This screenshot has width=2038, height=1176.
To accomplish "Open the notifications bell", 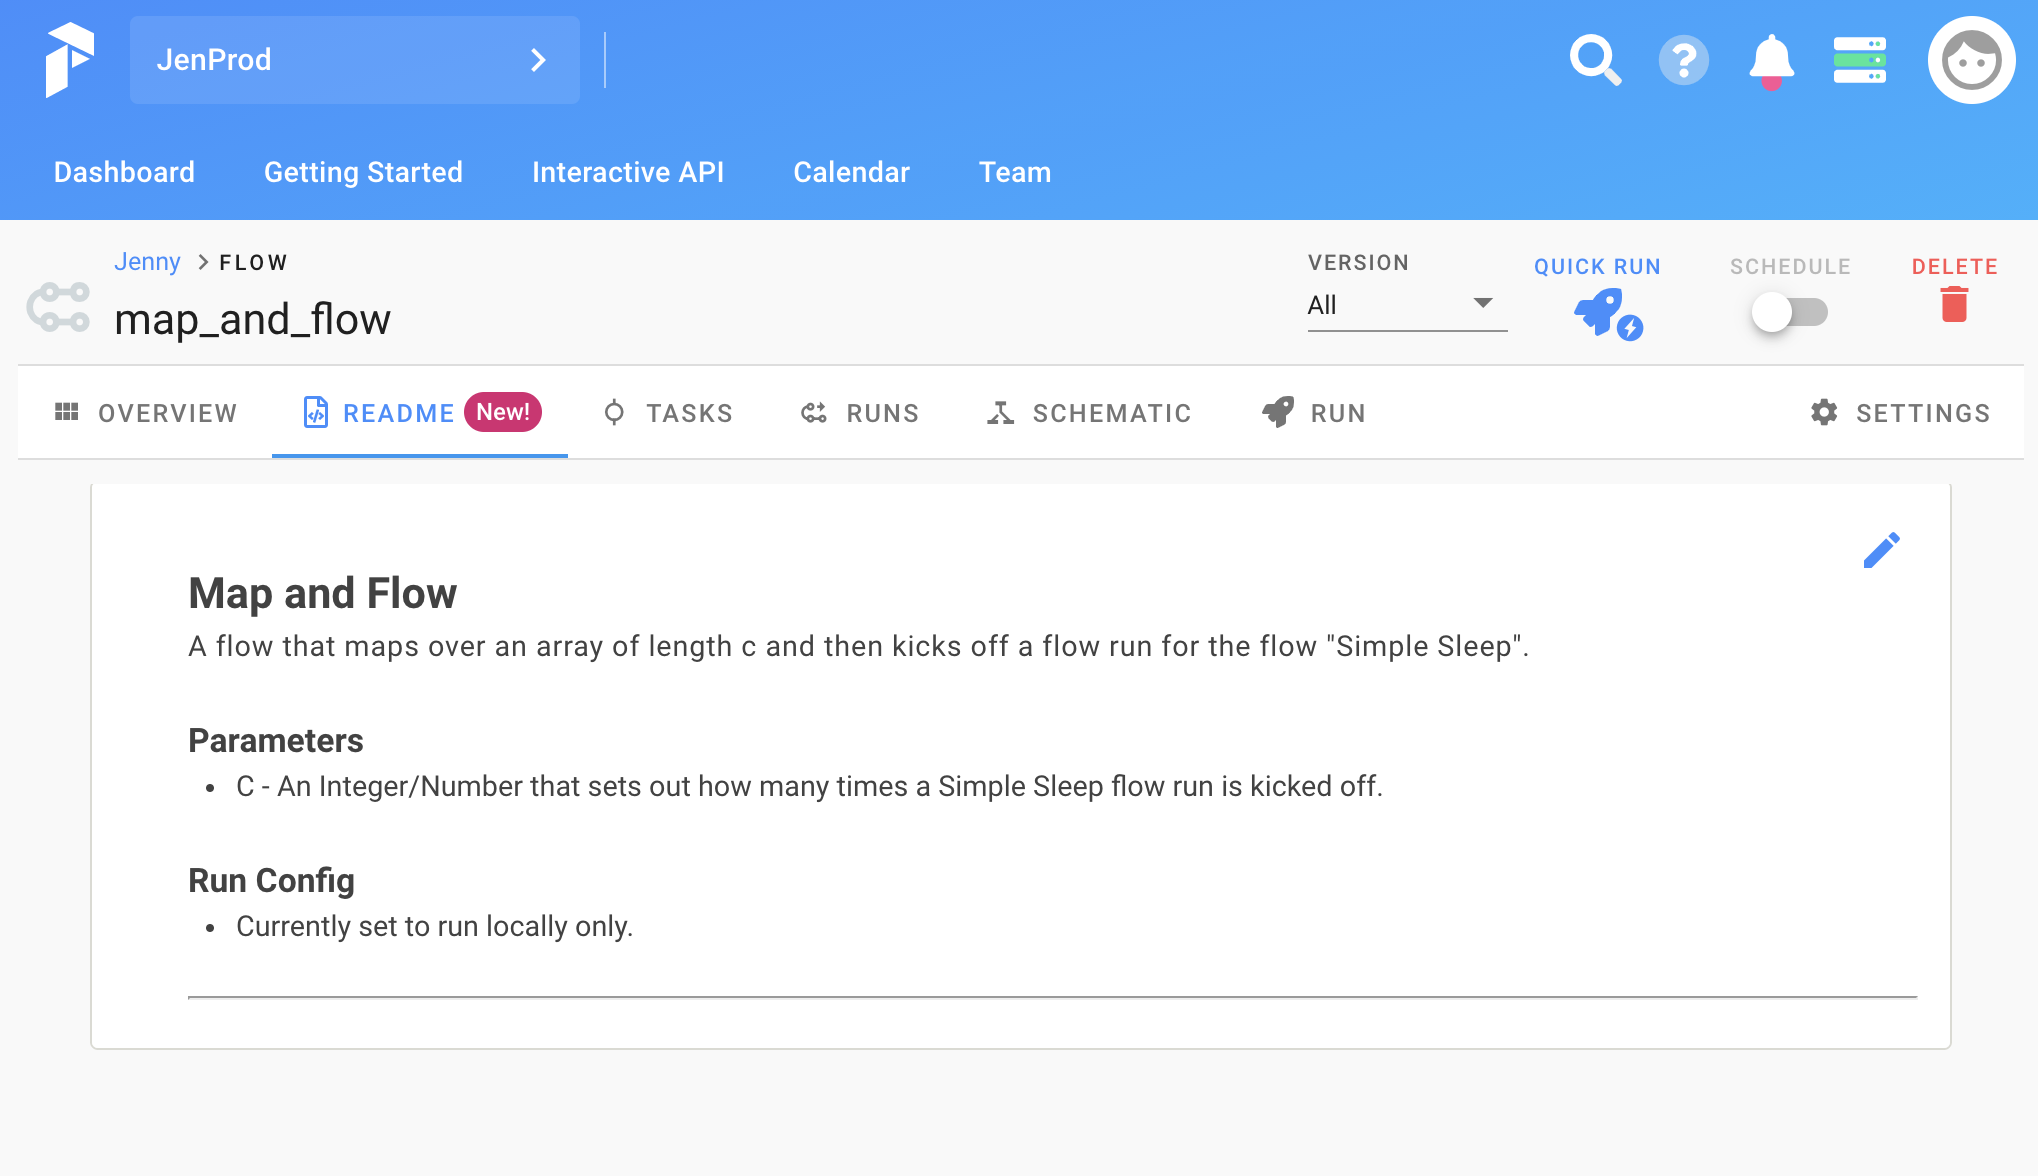I will (x=1771, y=60).
